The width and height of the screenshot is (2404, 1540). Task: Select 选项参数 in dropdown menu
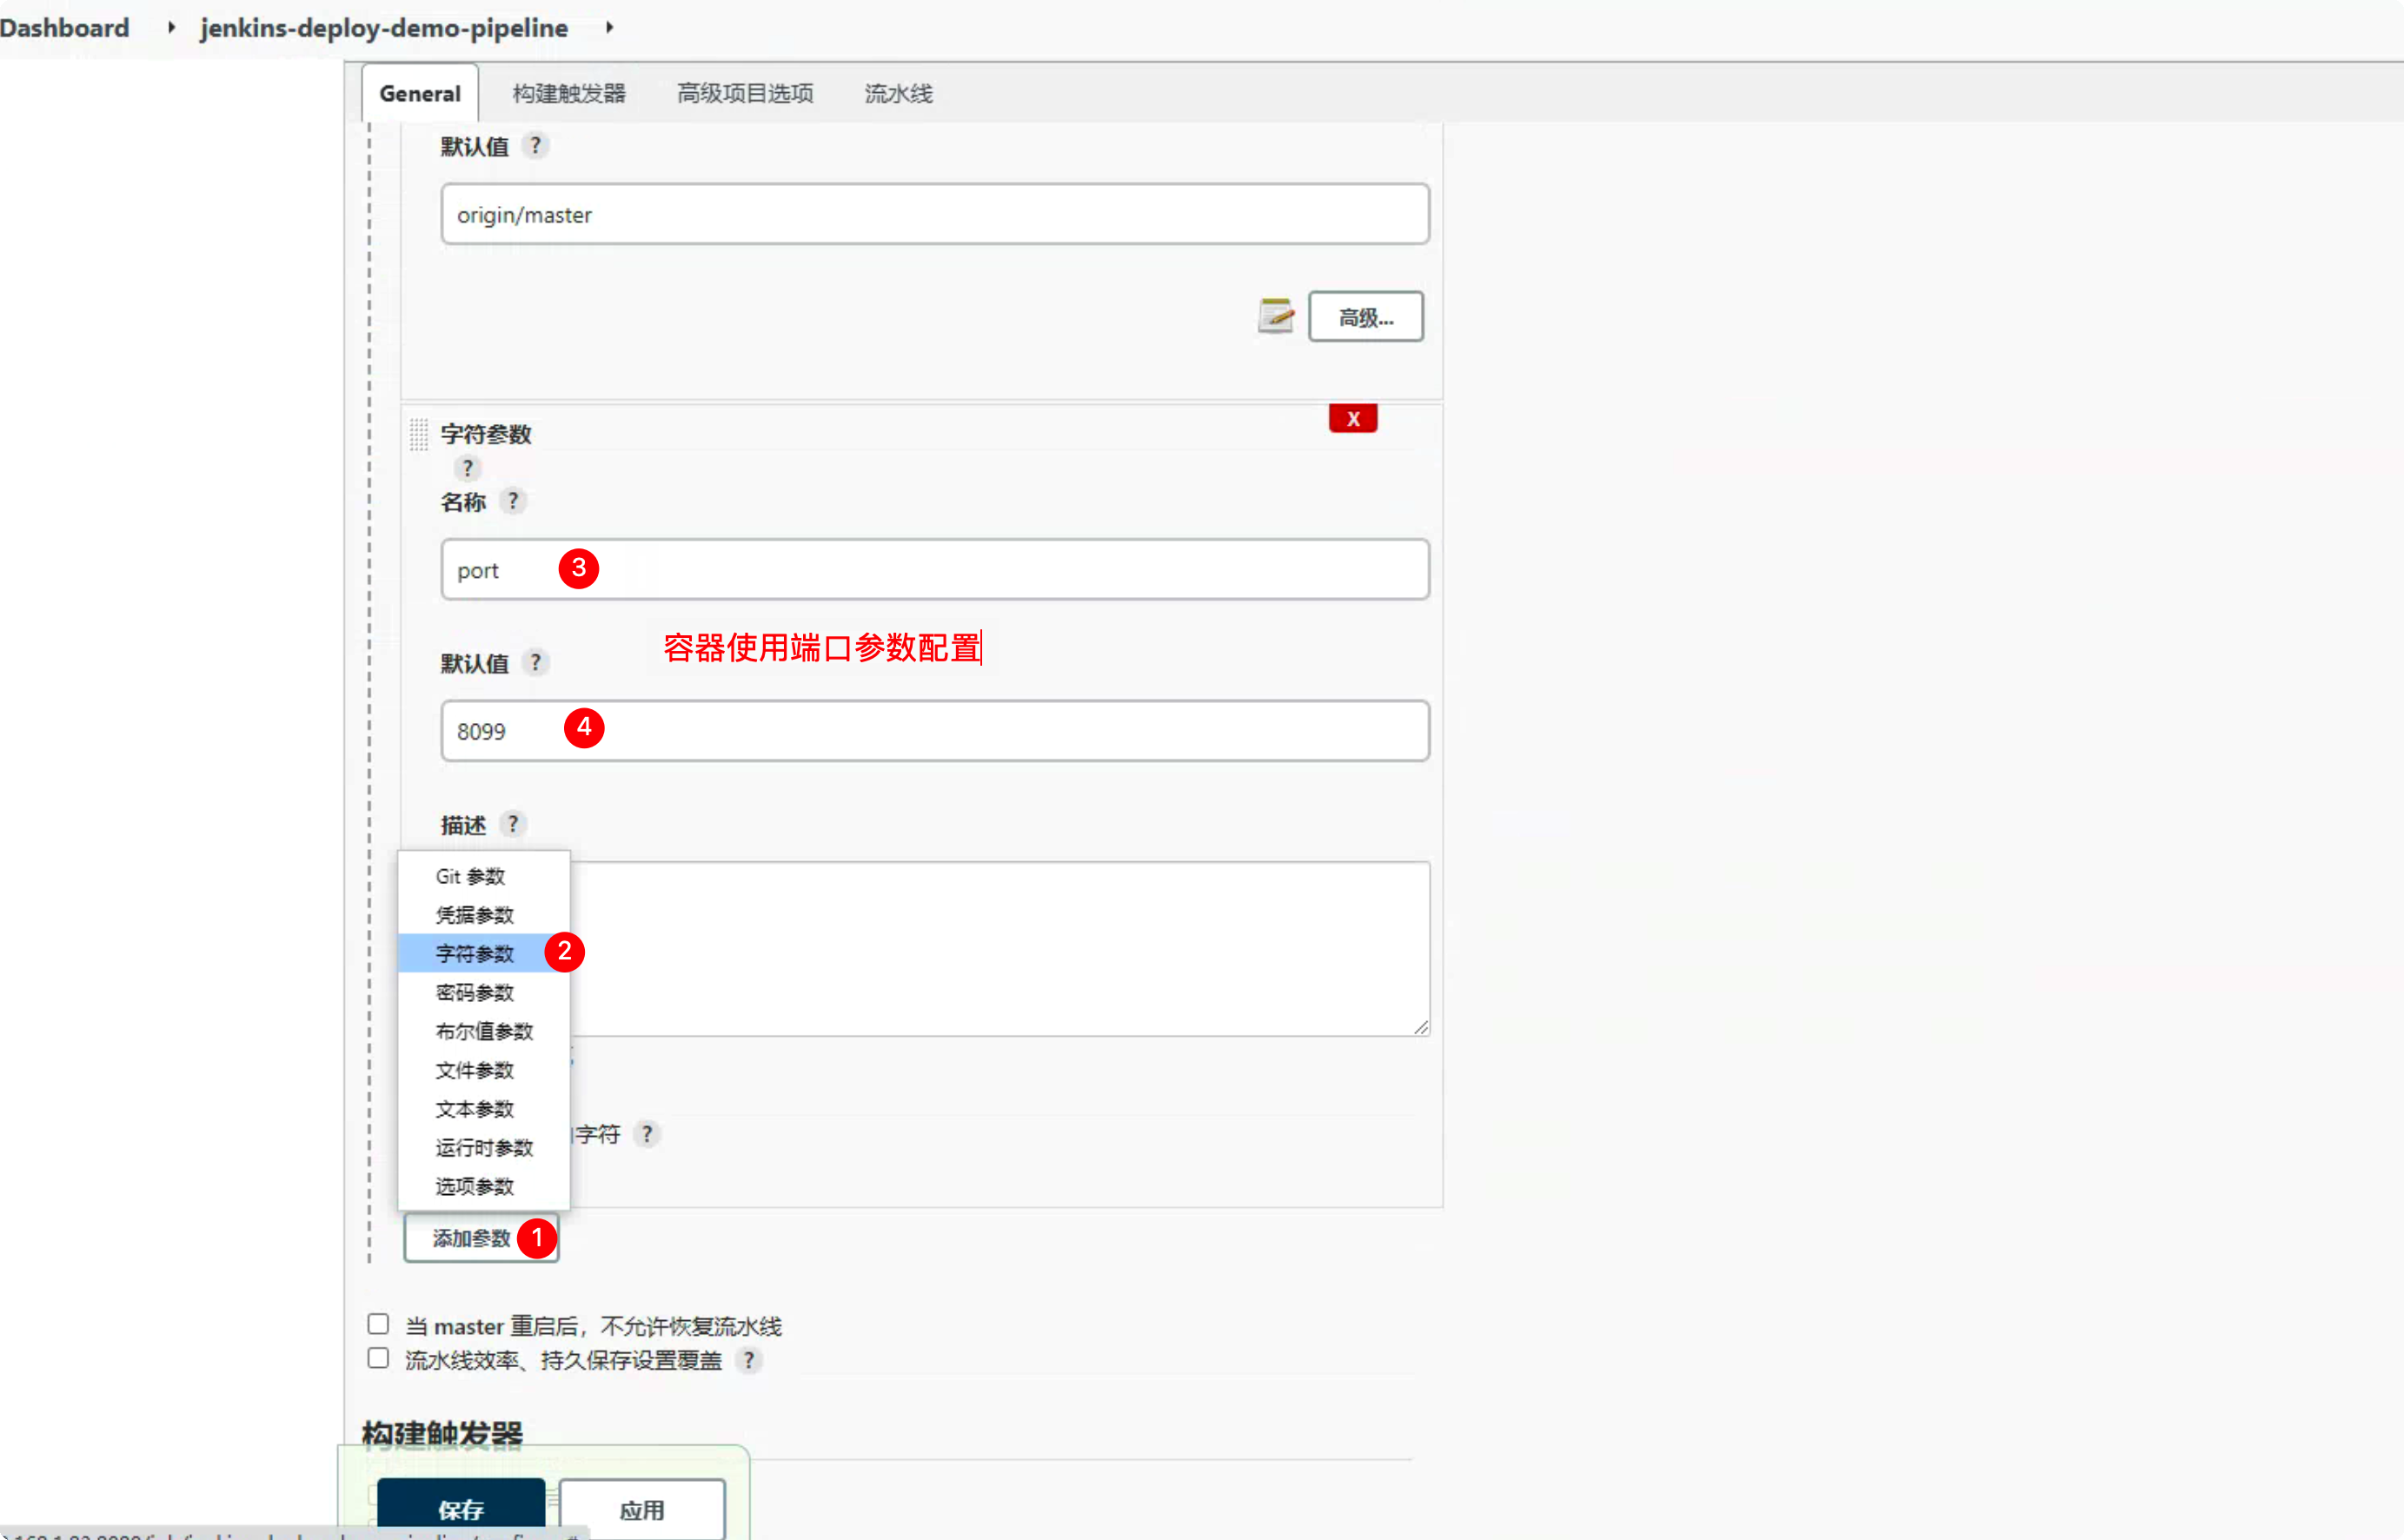[484, 1187]
